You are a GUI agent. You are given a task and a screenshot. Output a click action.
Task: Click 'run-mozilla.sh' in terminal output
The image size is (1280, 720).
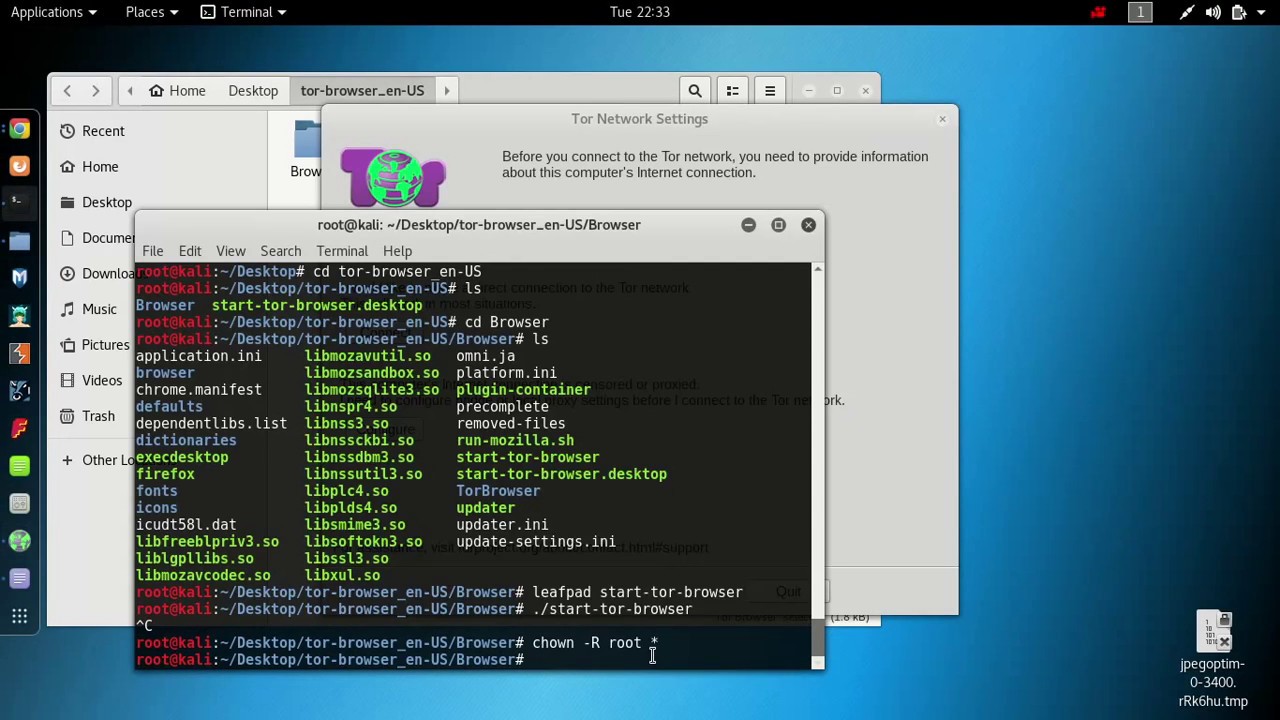[x=515, y=440]
